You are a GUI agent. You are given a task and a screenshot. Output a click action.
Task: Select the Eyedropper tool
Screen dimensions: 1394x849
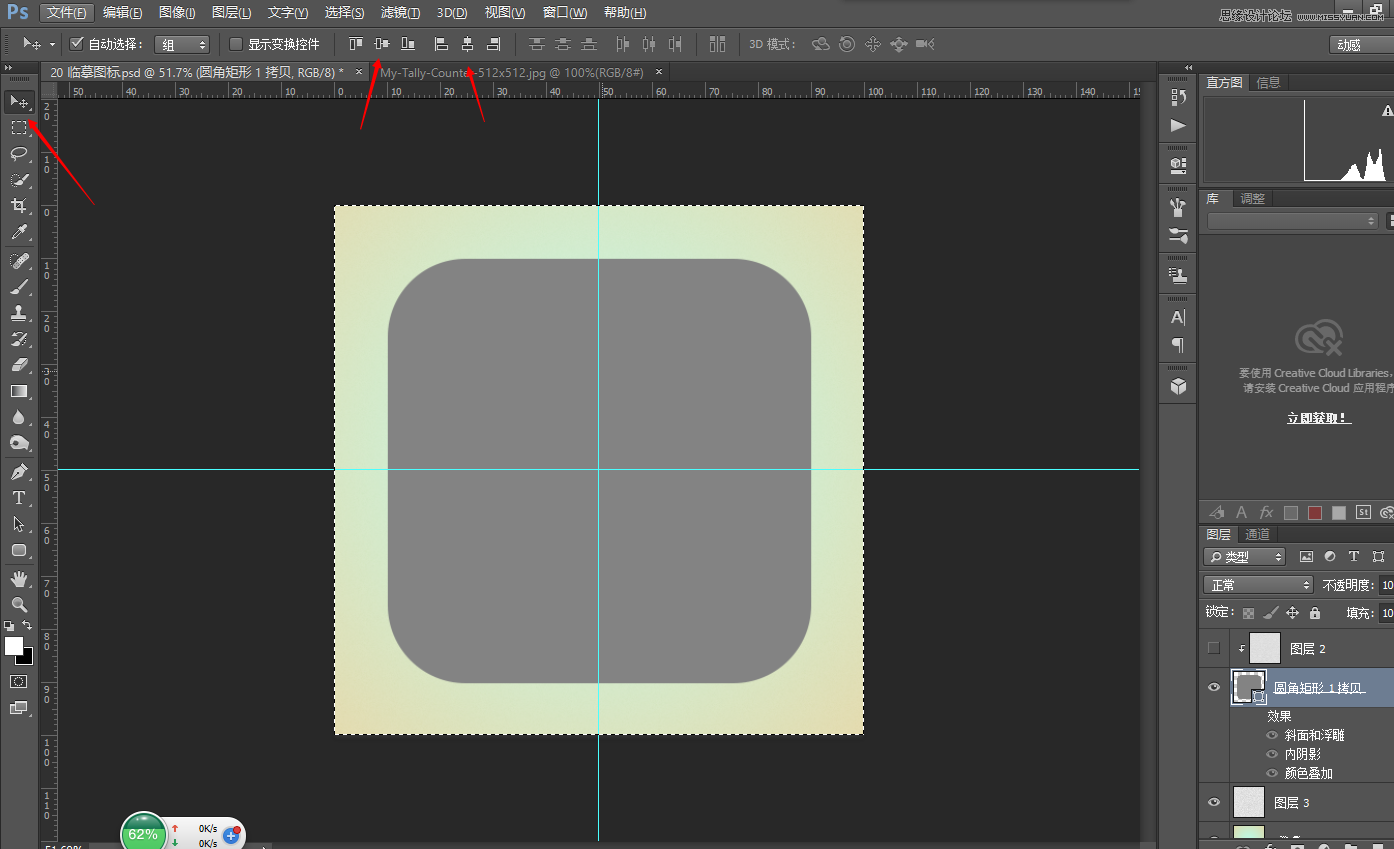[19, 232]
